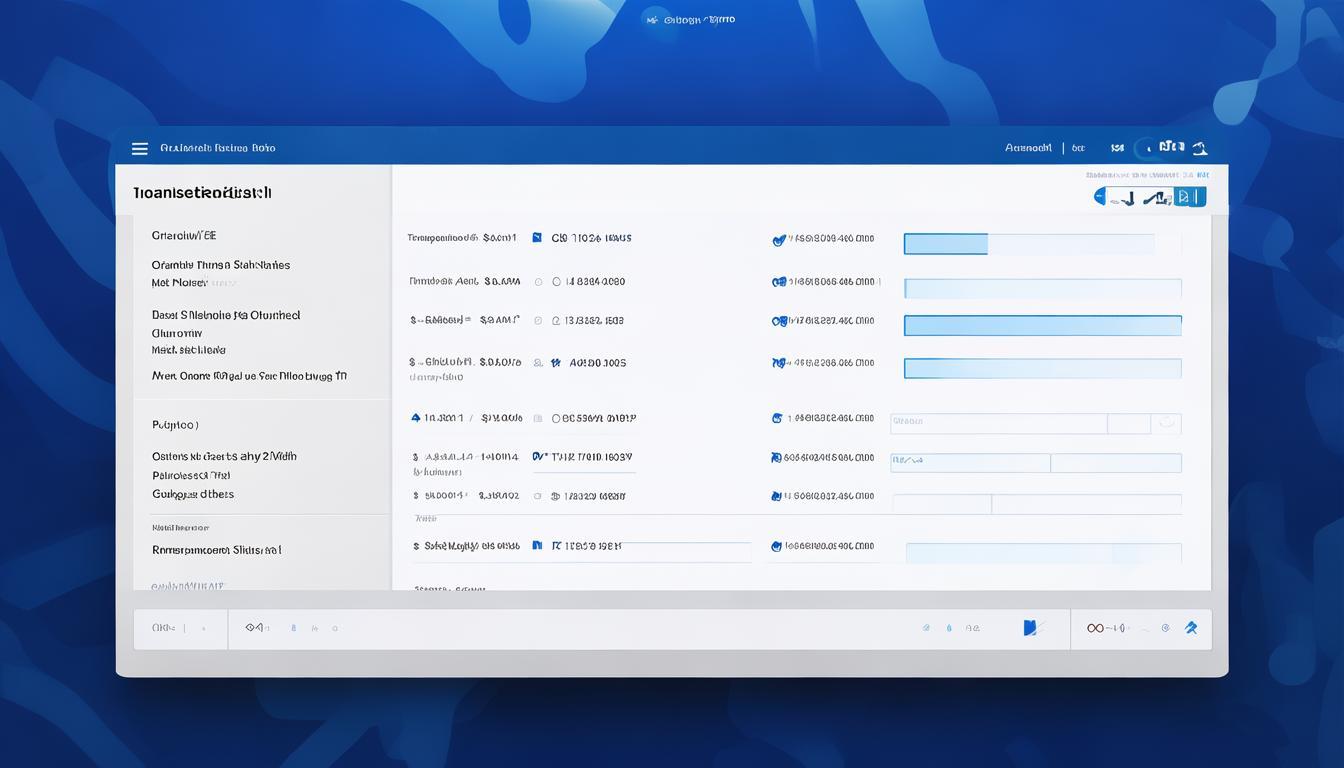Toggle the right-column blue check in the third row

779,321
